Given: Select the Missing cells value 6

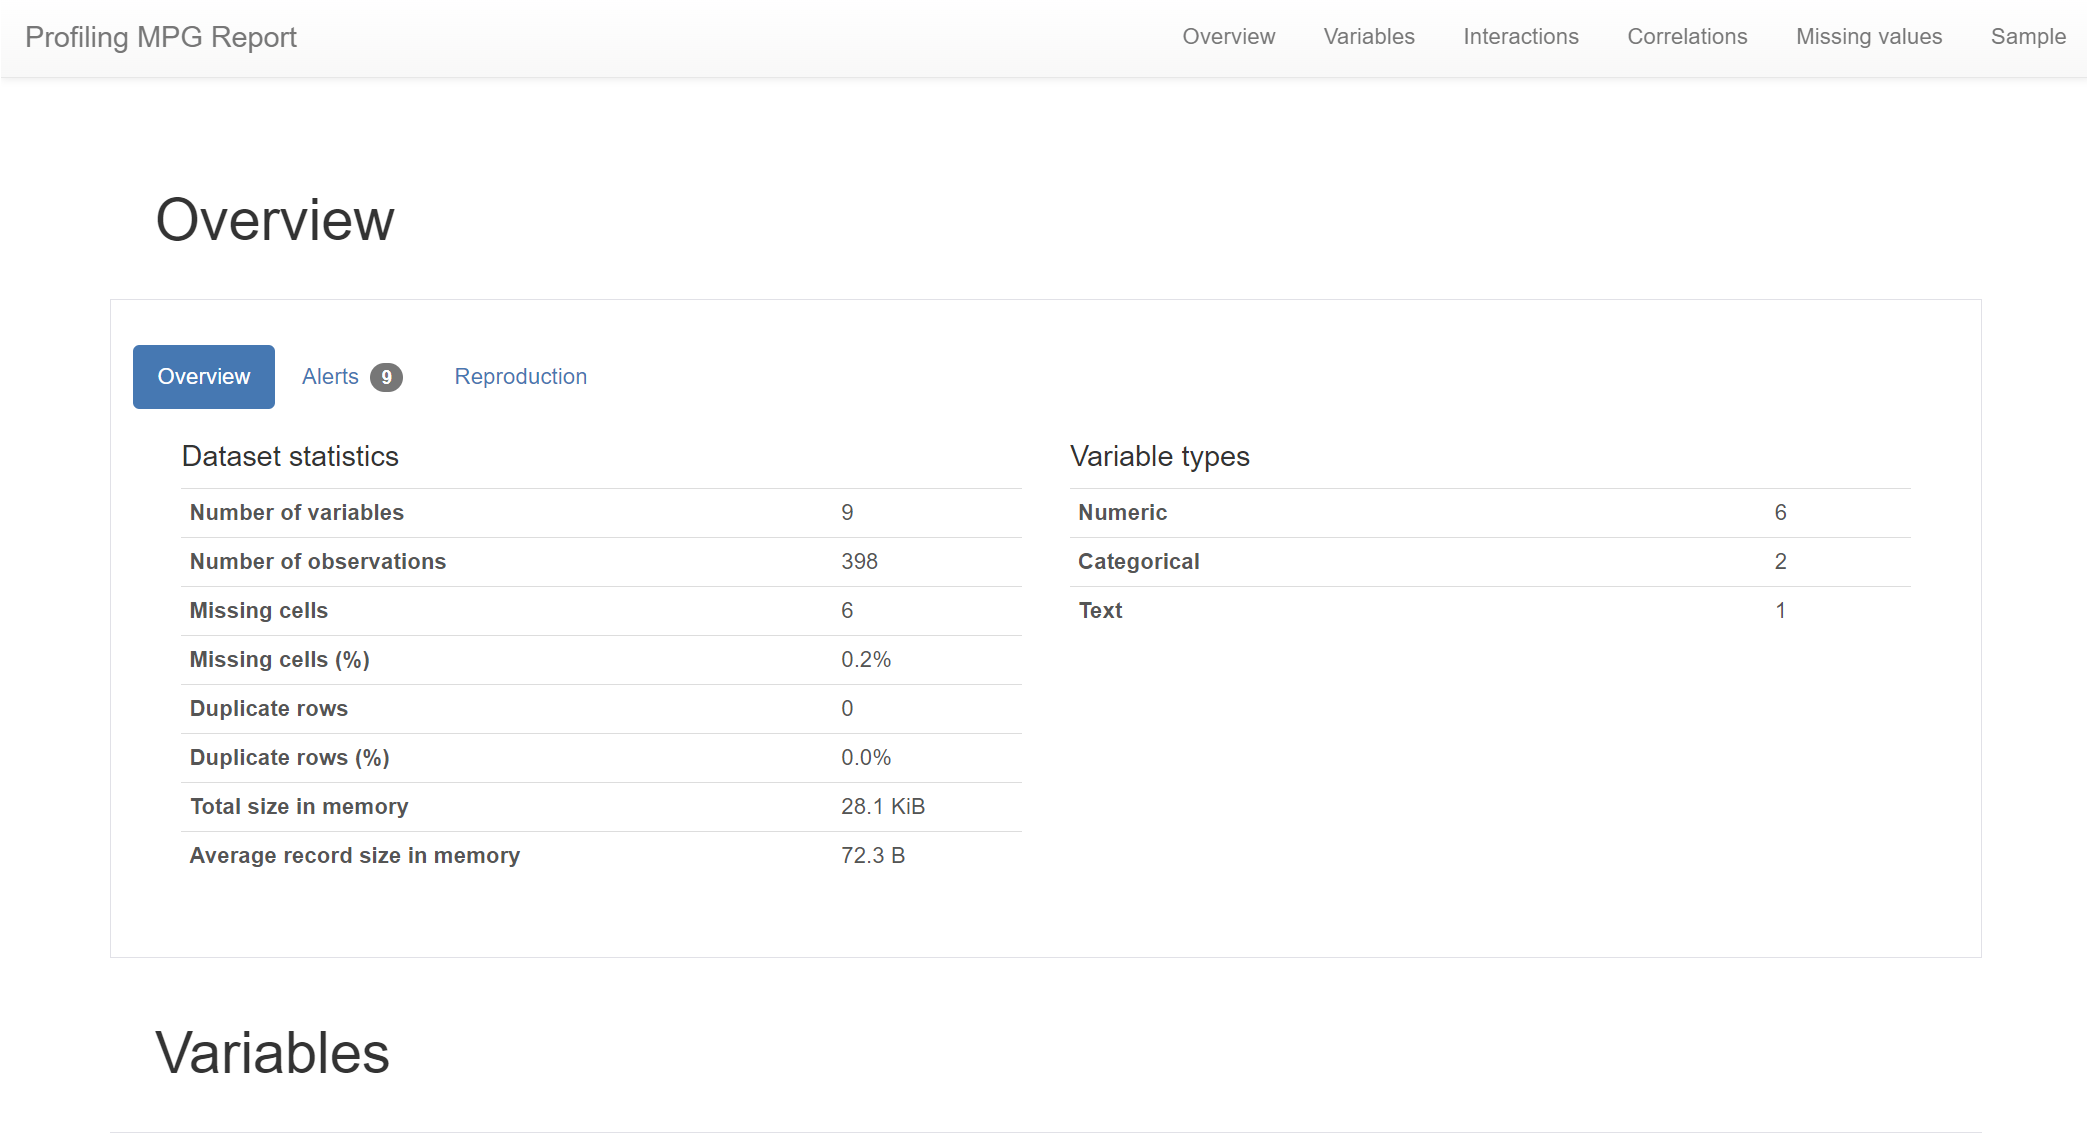Looking at the screenshot, I should tap(847, 611).
